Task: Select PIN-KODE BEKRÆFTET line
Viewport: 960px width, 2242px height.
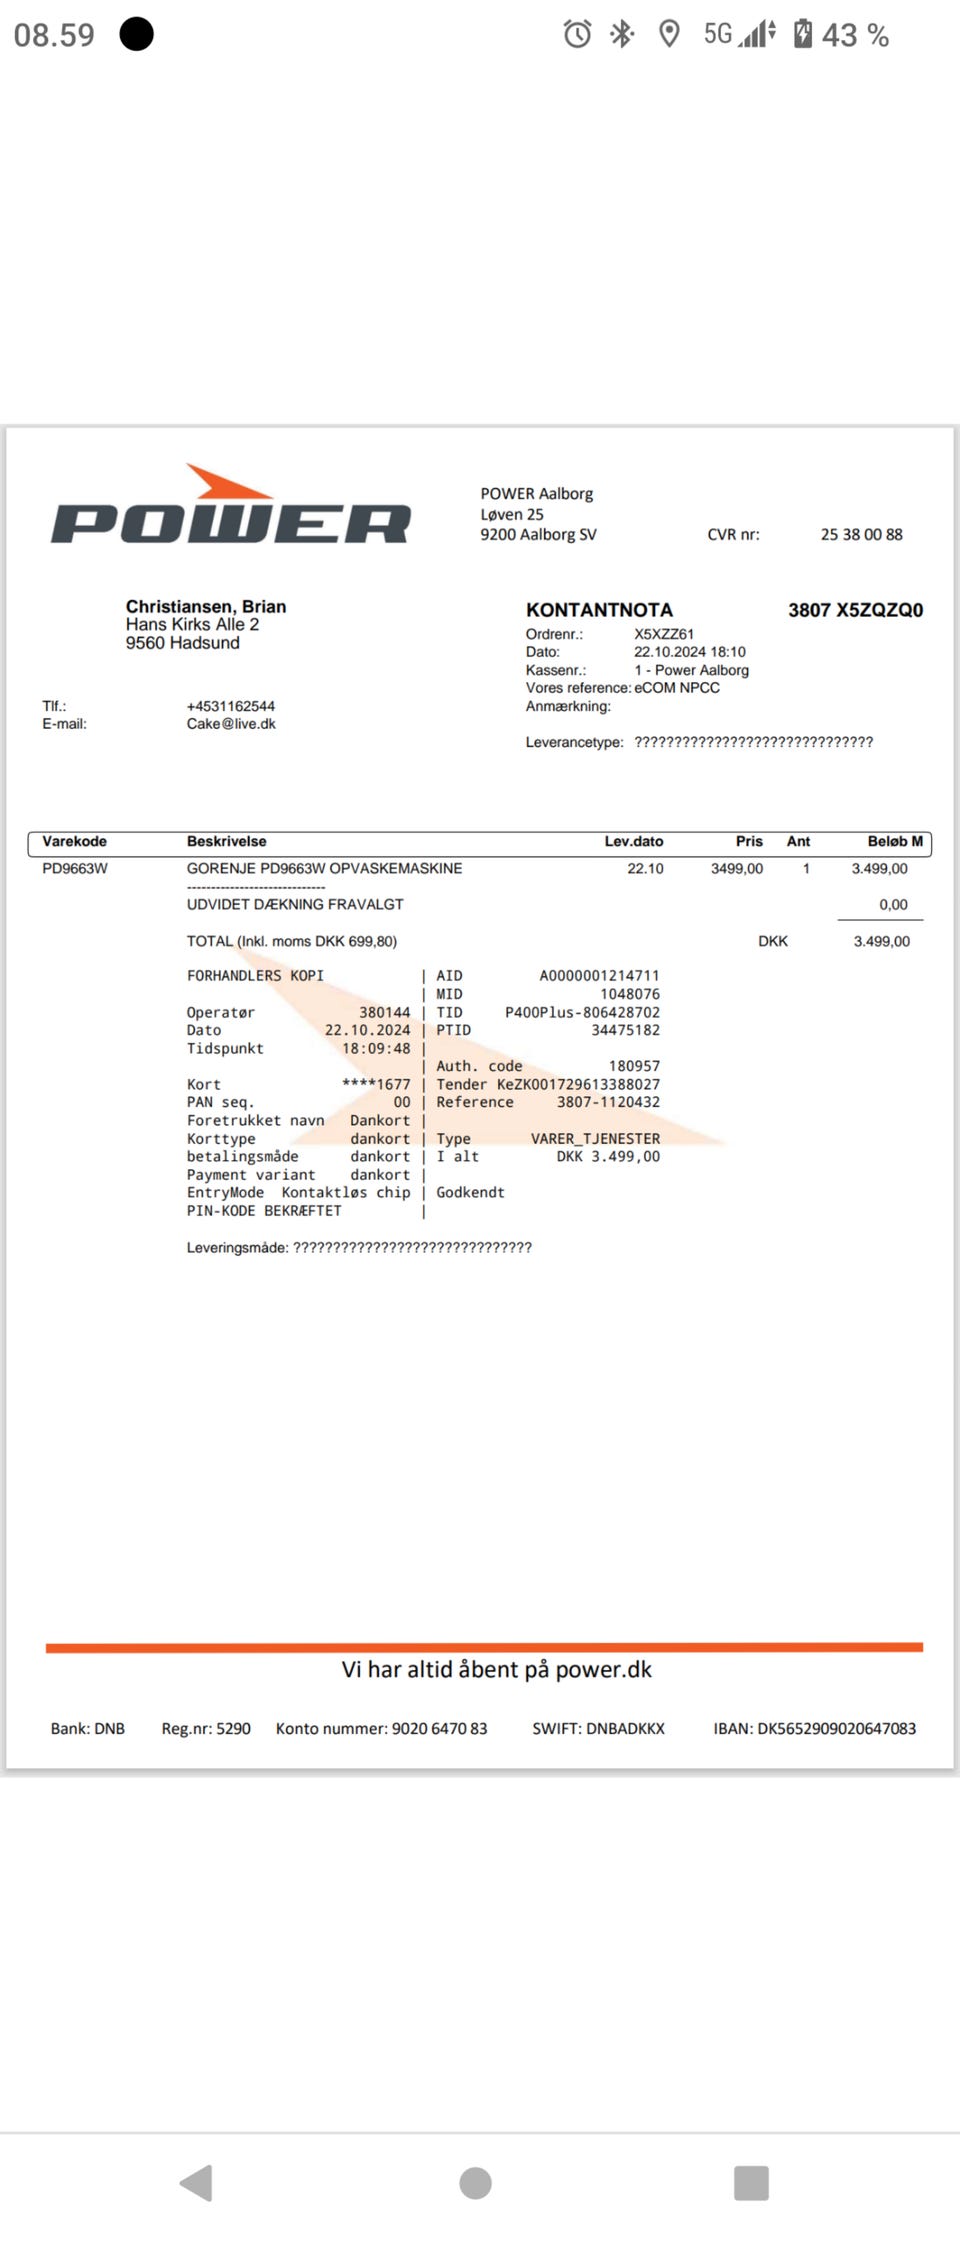Action: (x=264, y=1210)
